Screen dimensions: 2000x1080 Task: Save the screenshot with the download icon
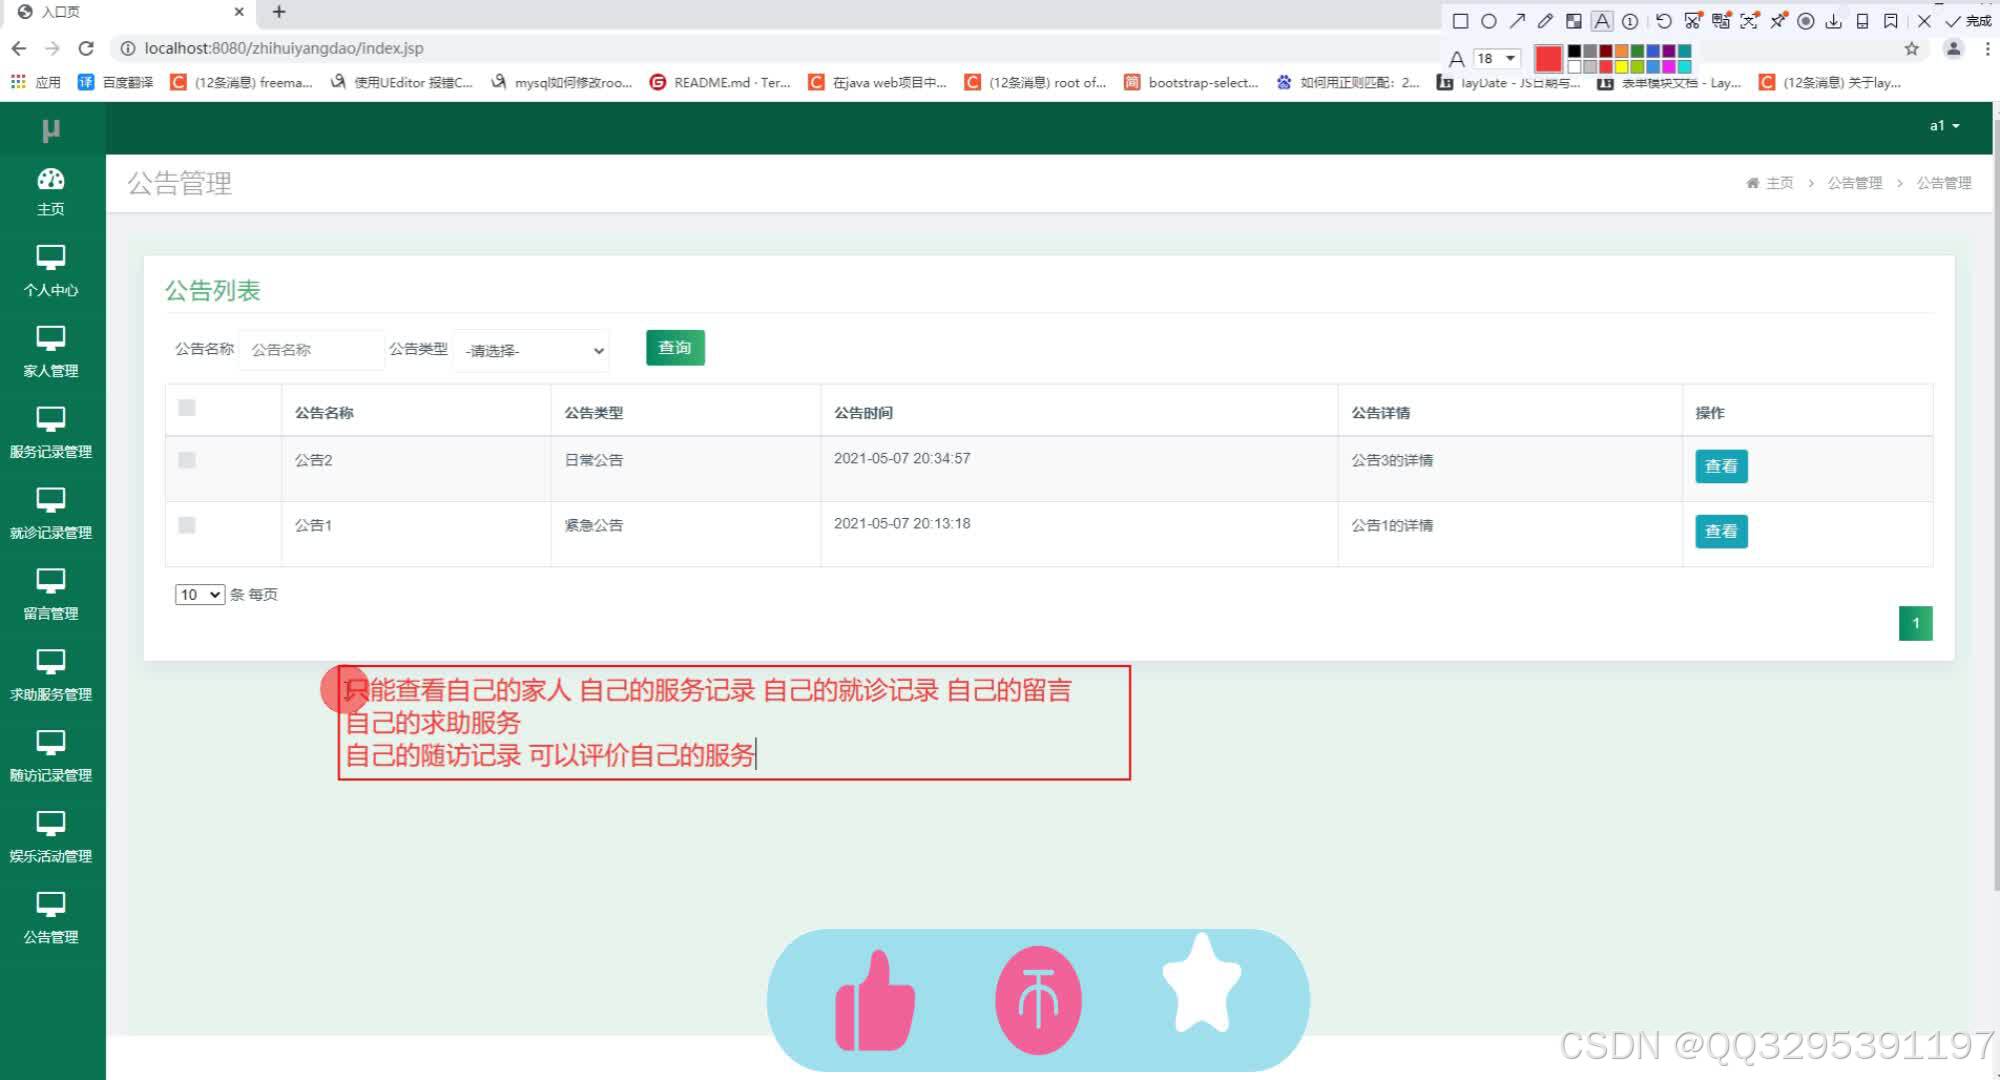click(x=1833, y=21)
